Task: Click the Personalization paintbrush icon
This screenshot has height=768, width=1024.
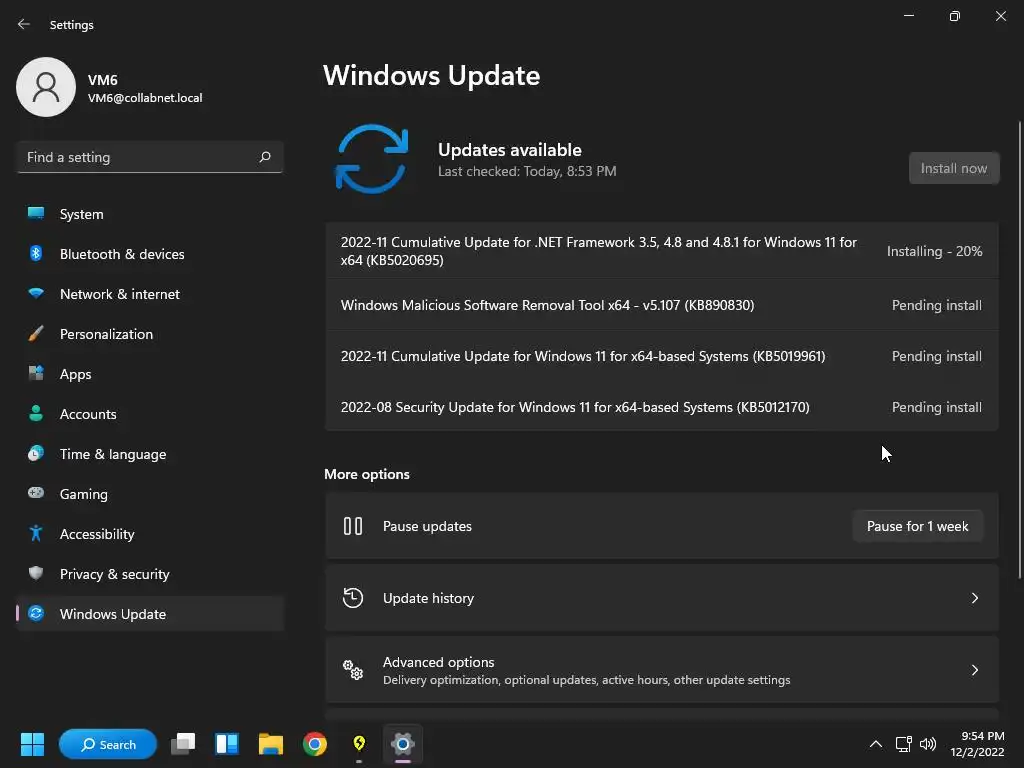Action: (36, 334)
